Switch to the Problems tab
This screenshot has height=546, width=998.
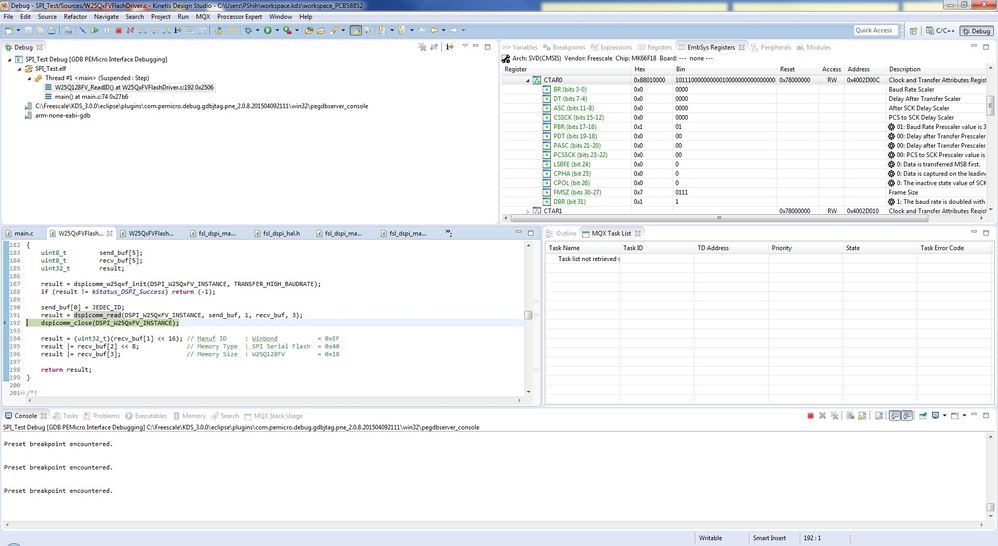tap(102, 416)
